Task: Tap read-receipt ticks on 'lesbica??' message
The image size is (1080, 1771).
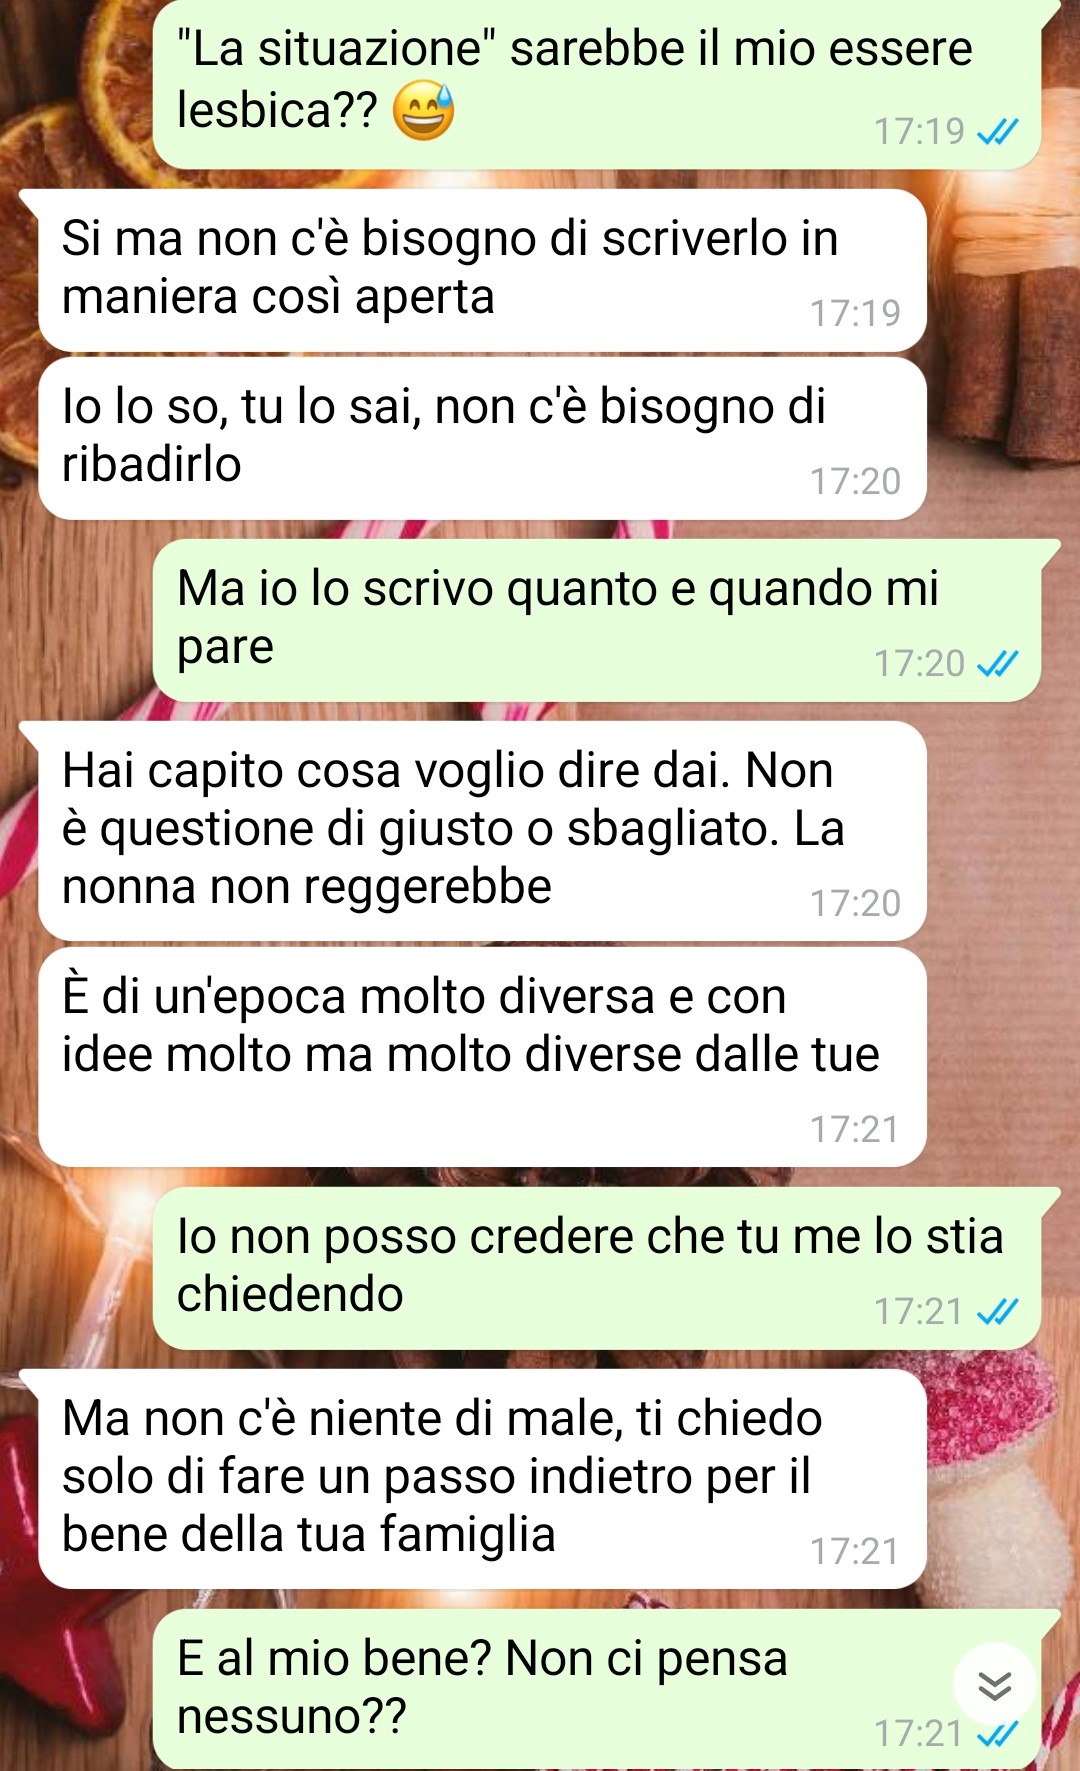Action: point(997,131)
